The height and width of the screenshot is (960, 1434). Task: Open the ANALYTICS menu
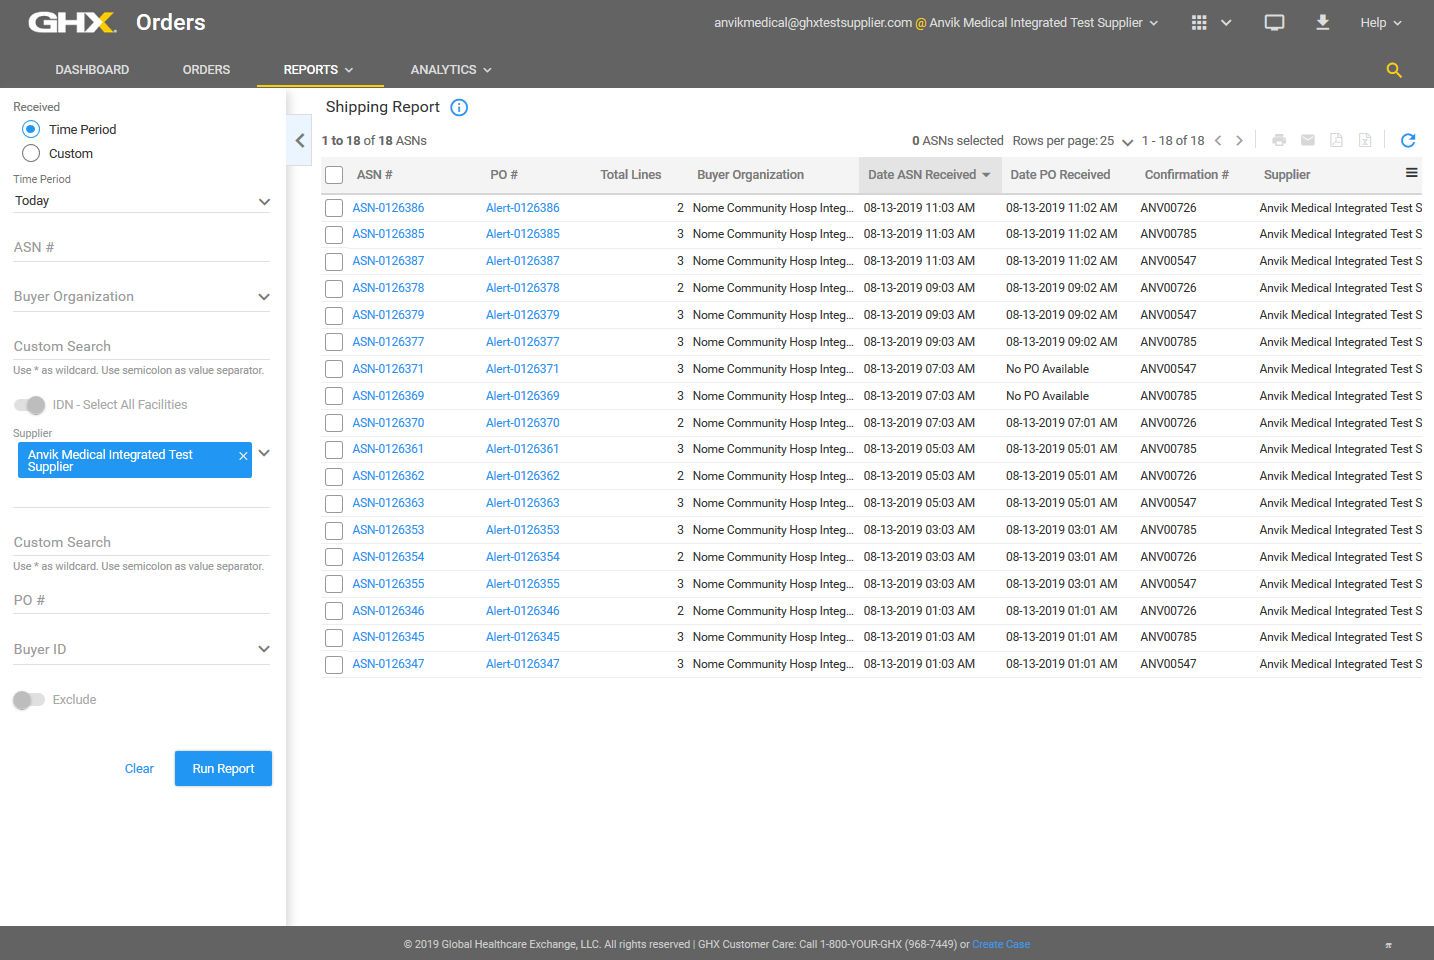click(x=450, y=70)
